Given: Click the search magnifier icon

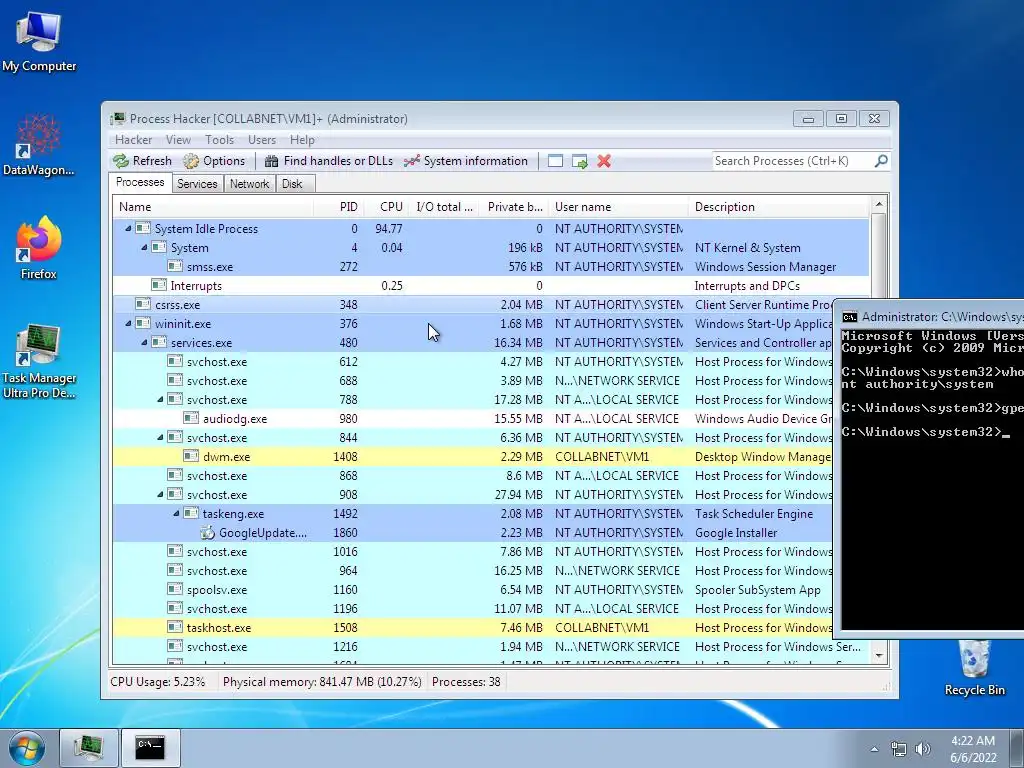Looking at the screenshot, I should tap(881, 161).
